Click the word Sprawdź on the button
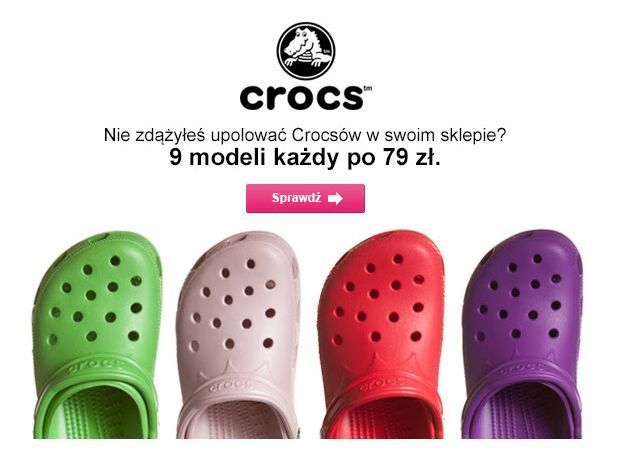 pyautogui.click(x=296, y=198)
